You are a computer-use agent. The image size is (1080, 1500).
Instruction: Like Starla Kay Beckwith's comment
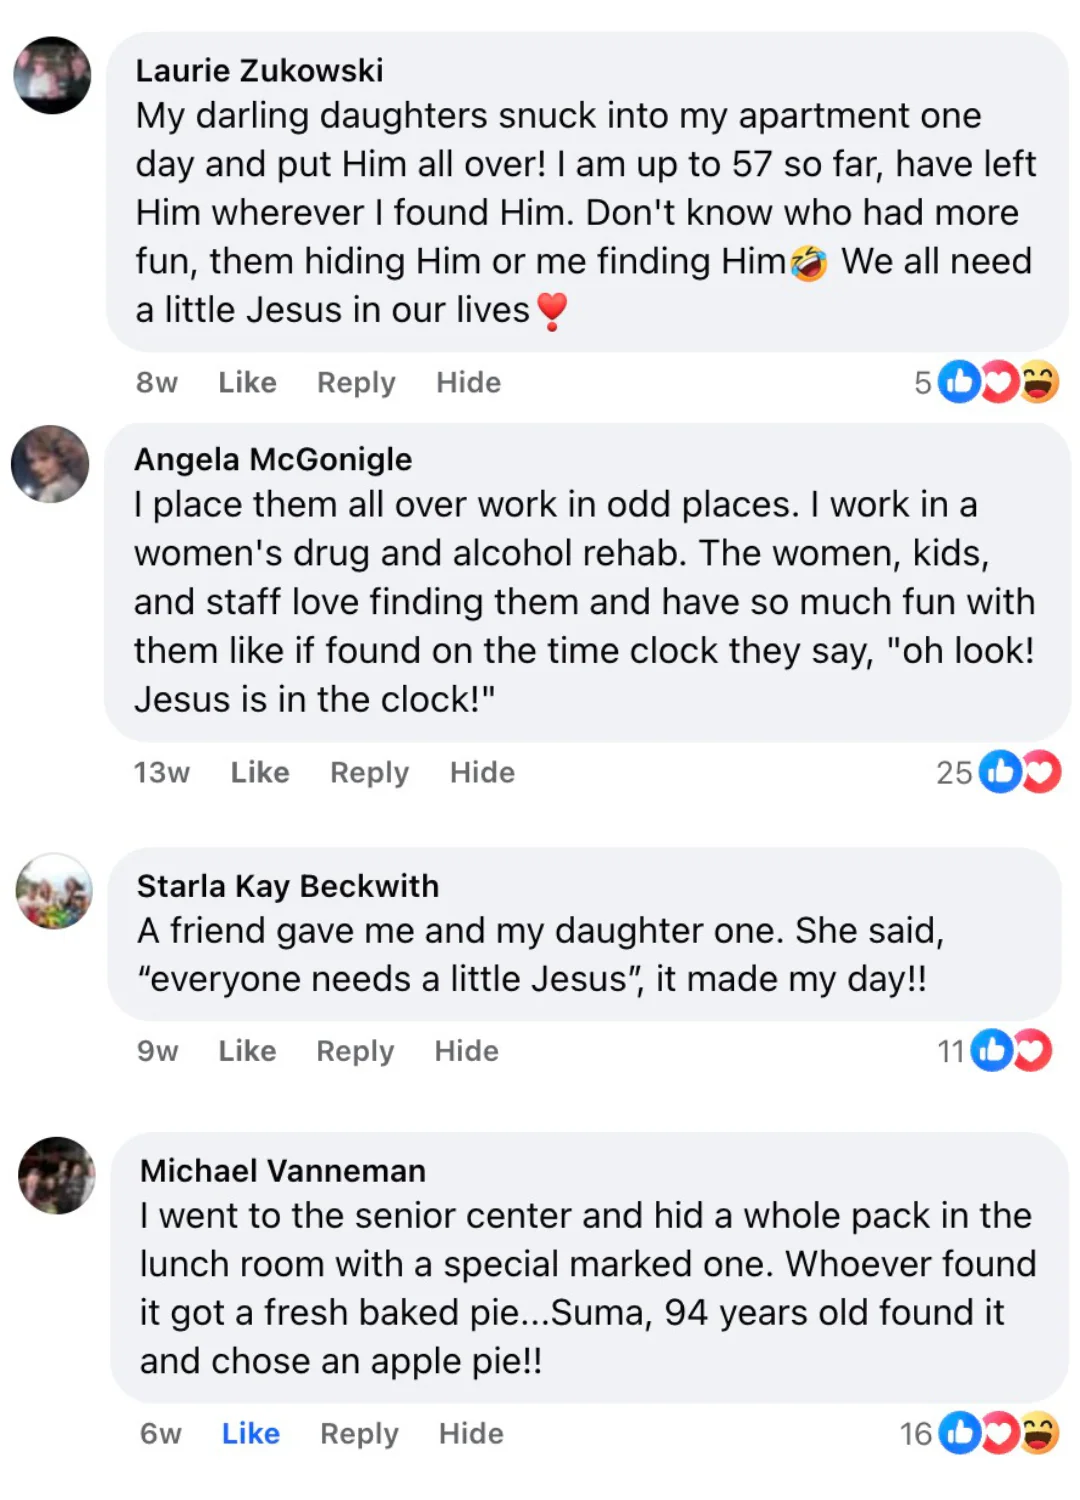[x=247, y=1051]
